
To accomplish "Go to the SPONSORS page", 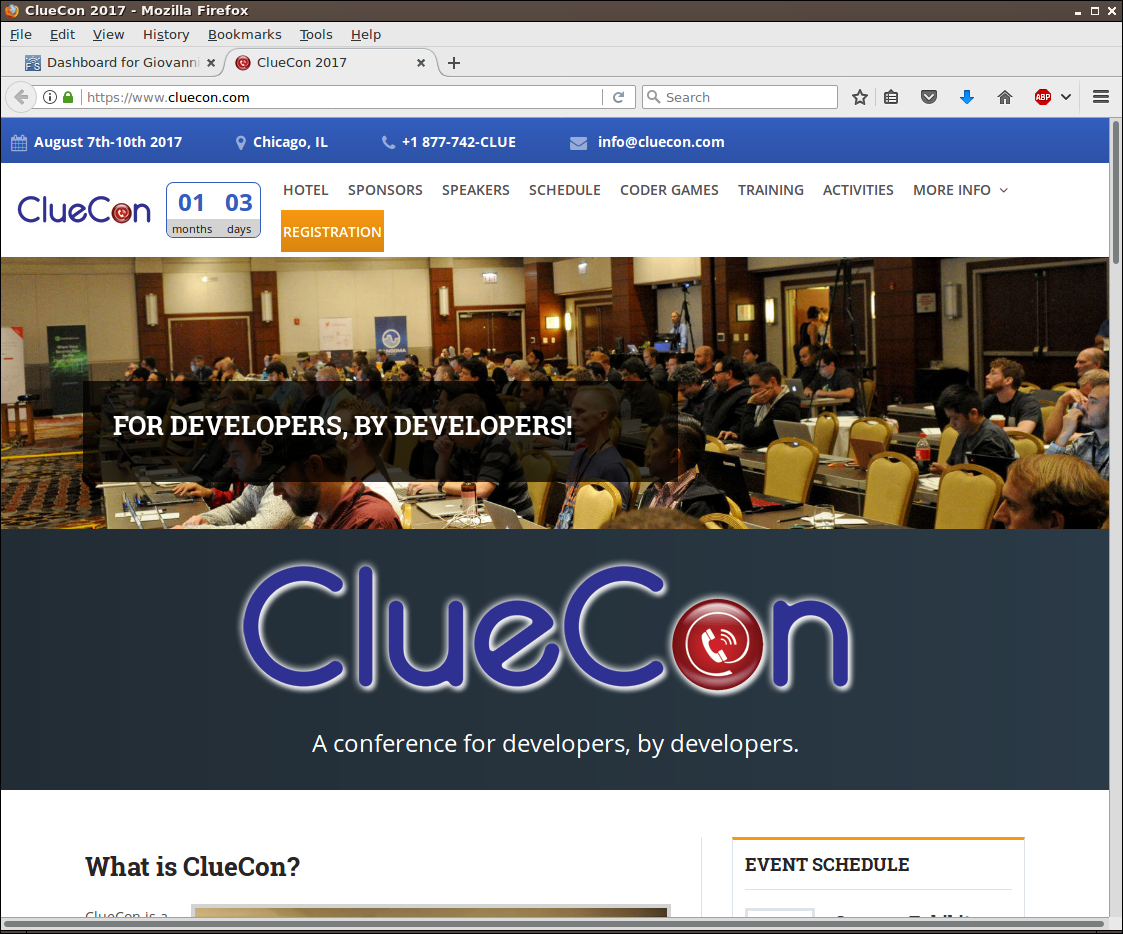I will click(385, 190).
